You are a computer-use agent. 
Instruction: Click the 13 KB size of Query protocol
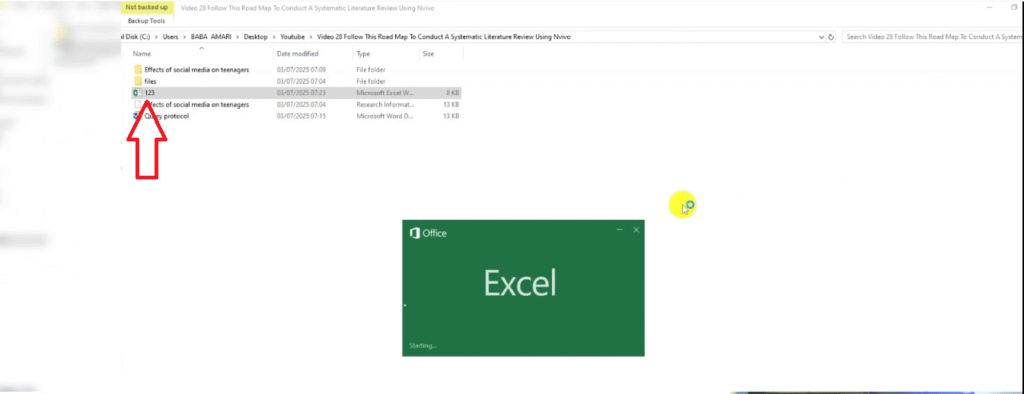(451, 116)
